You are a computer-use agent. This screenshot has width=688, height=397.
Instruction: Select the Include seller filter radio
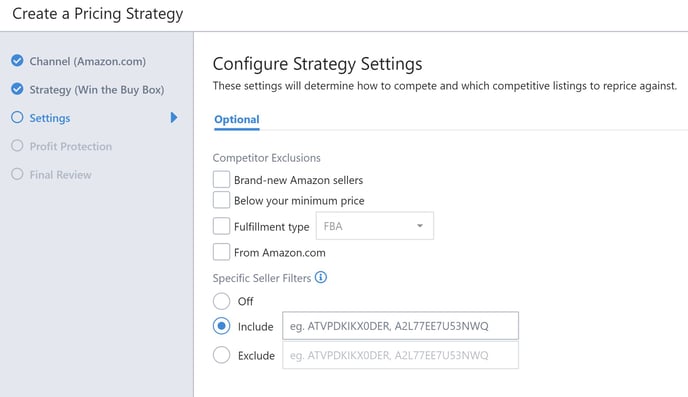pyautogui.click(x=221, y=326)
